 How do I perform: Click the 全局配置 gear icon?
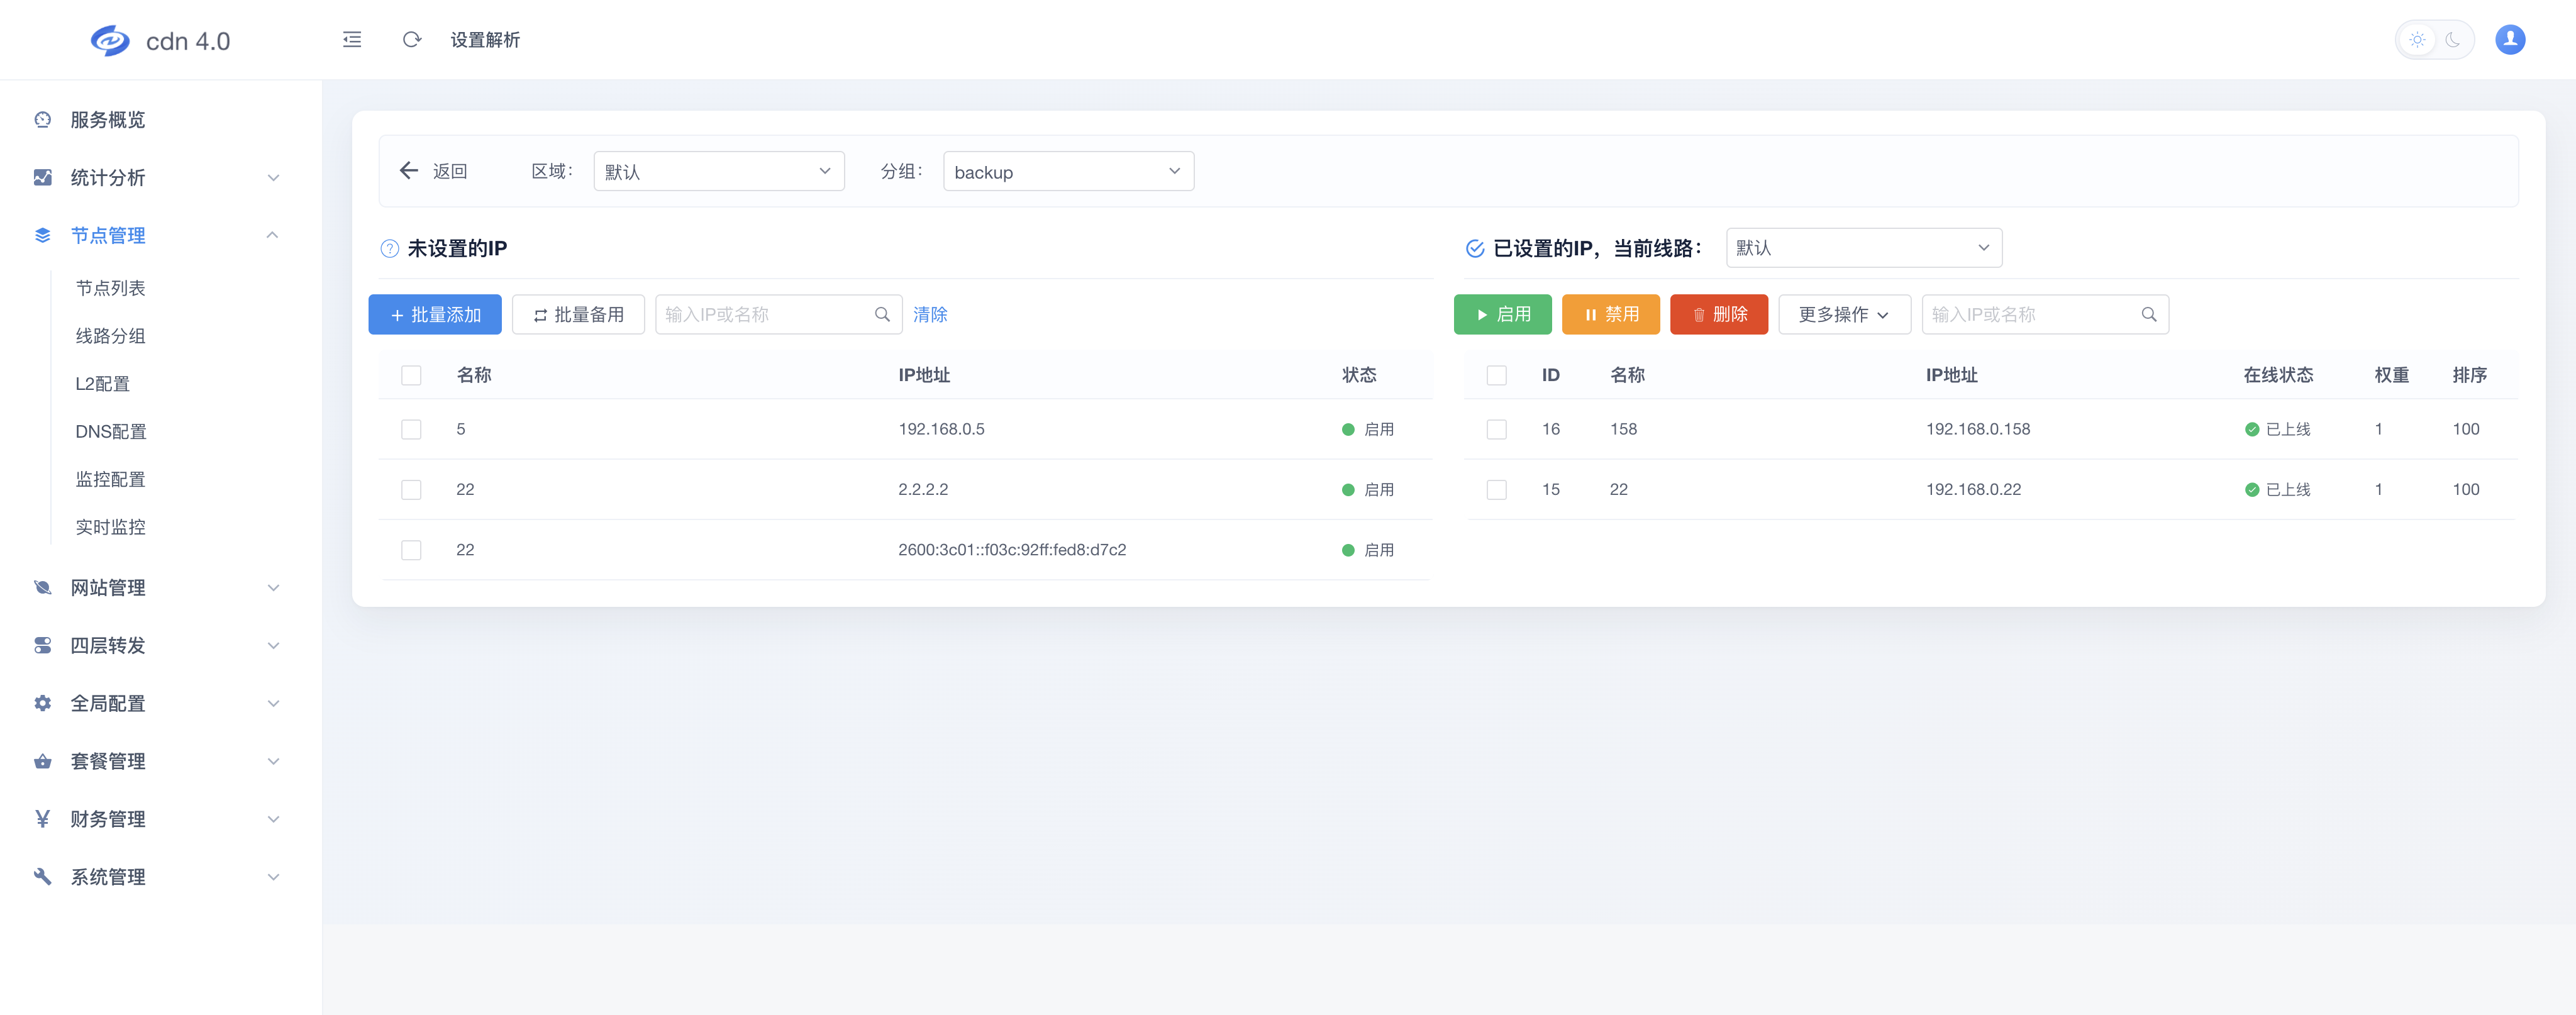42,704
